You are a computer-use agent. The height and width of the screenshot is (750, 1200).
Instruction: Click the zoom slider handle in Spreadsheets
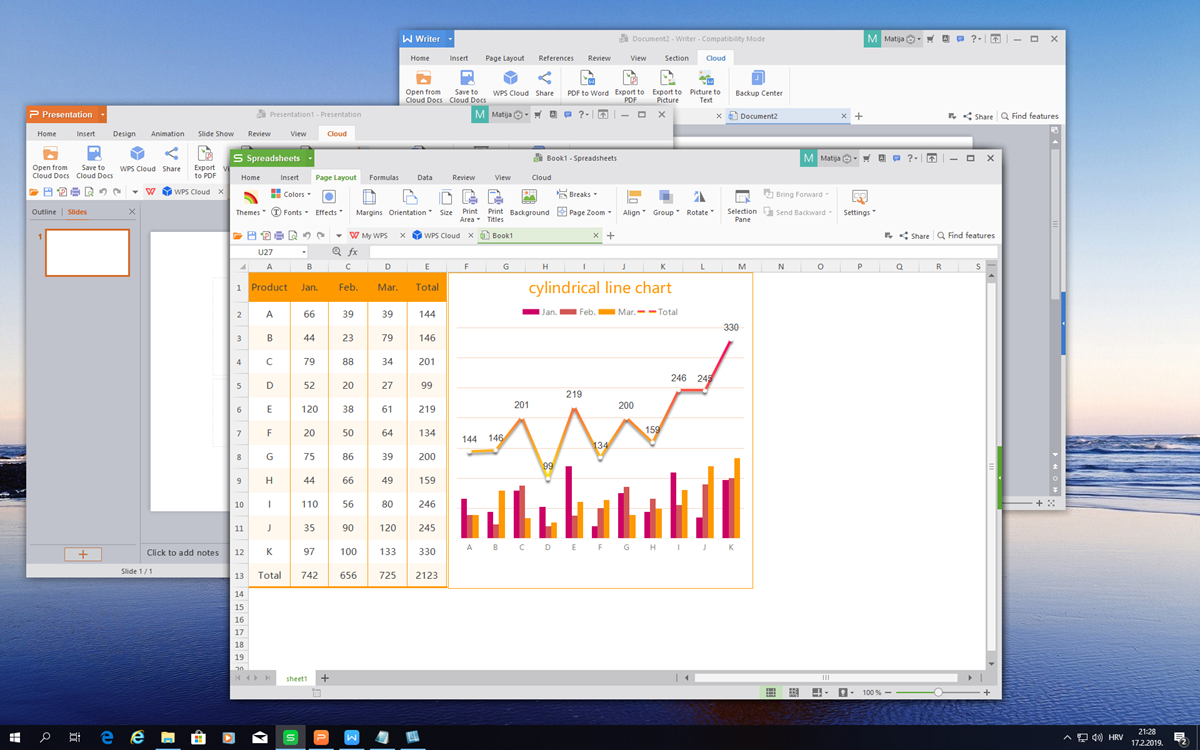pyautogui.click(x=938, y=692)
